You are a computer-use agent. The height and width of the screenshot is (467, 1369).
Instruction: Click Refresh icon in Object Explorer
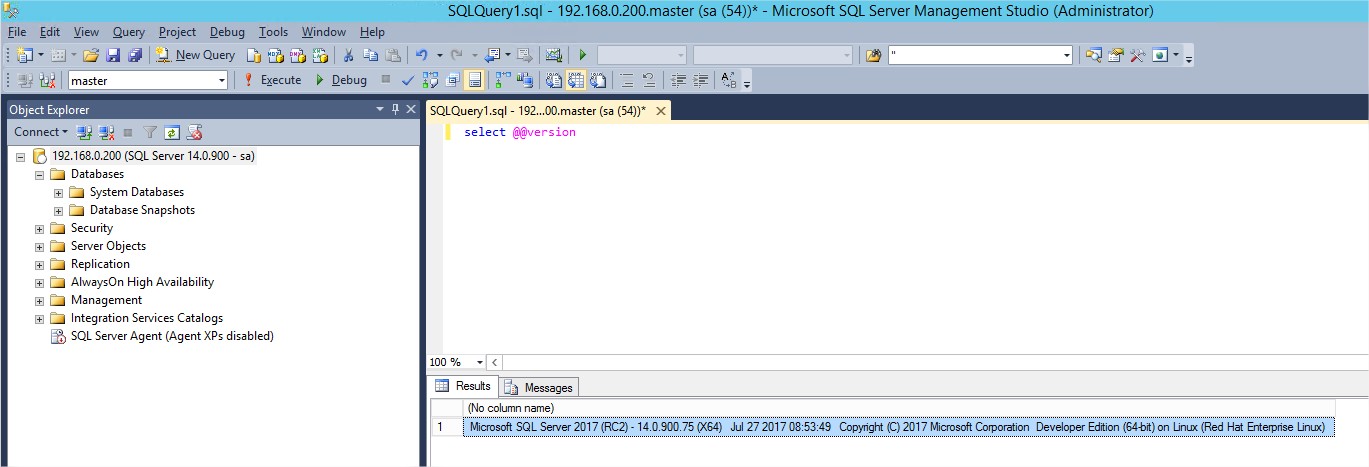172,132
